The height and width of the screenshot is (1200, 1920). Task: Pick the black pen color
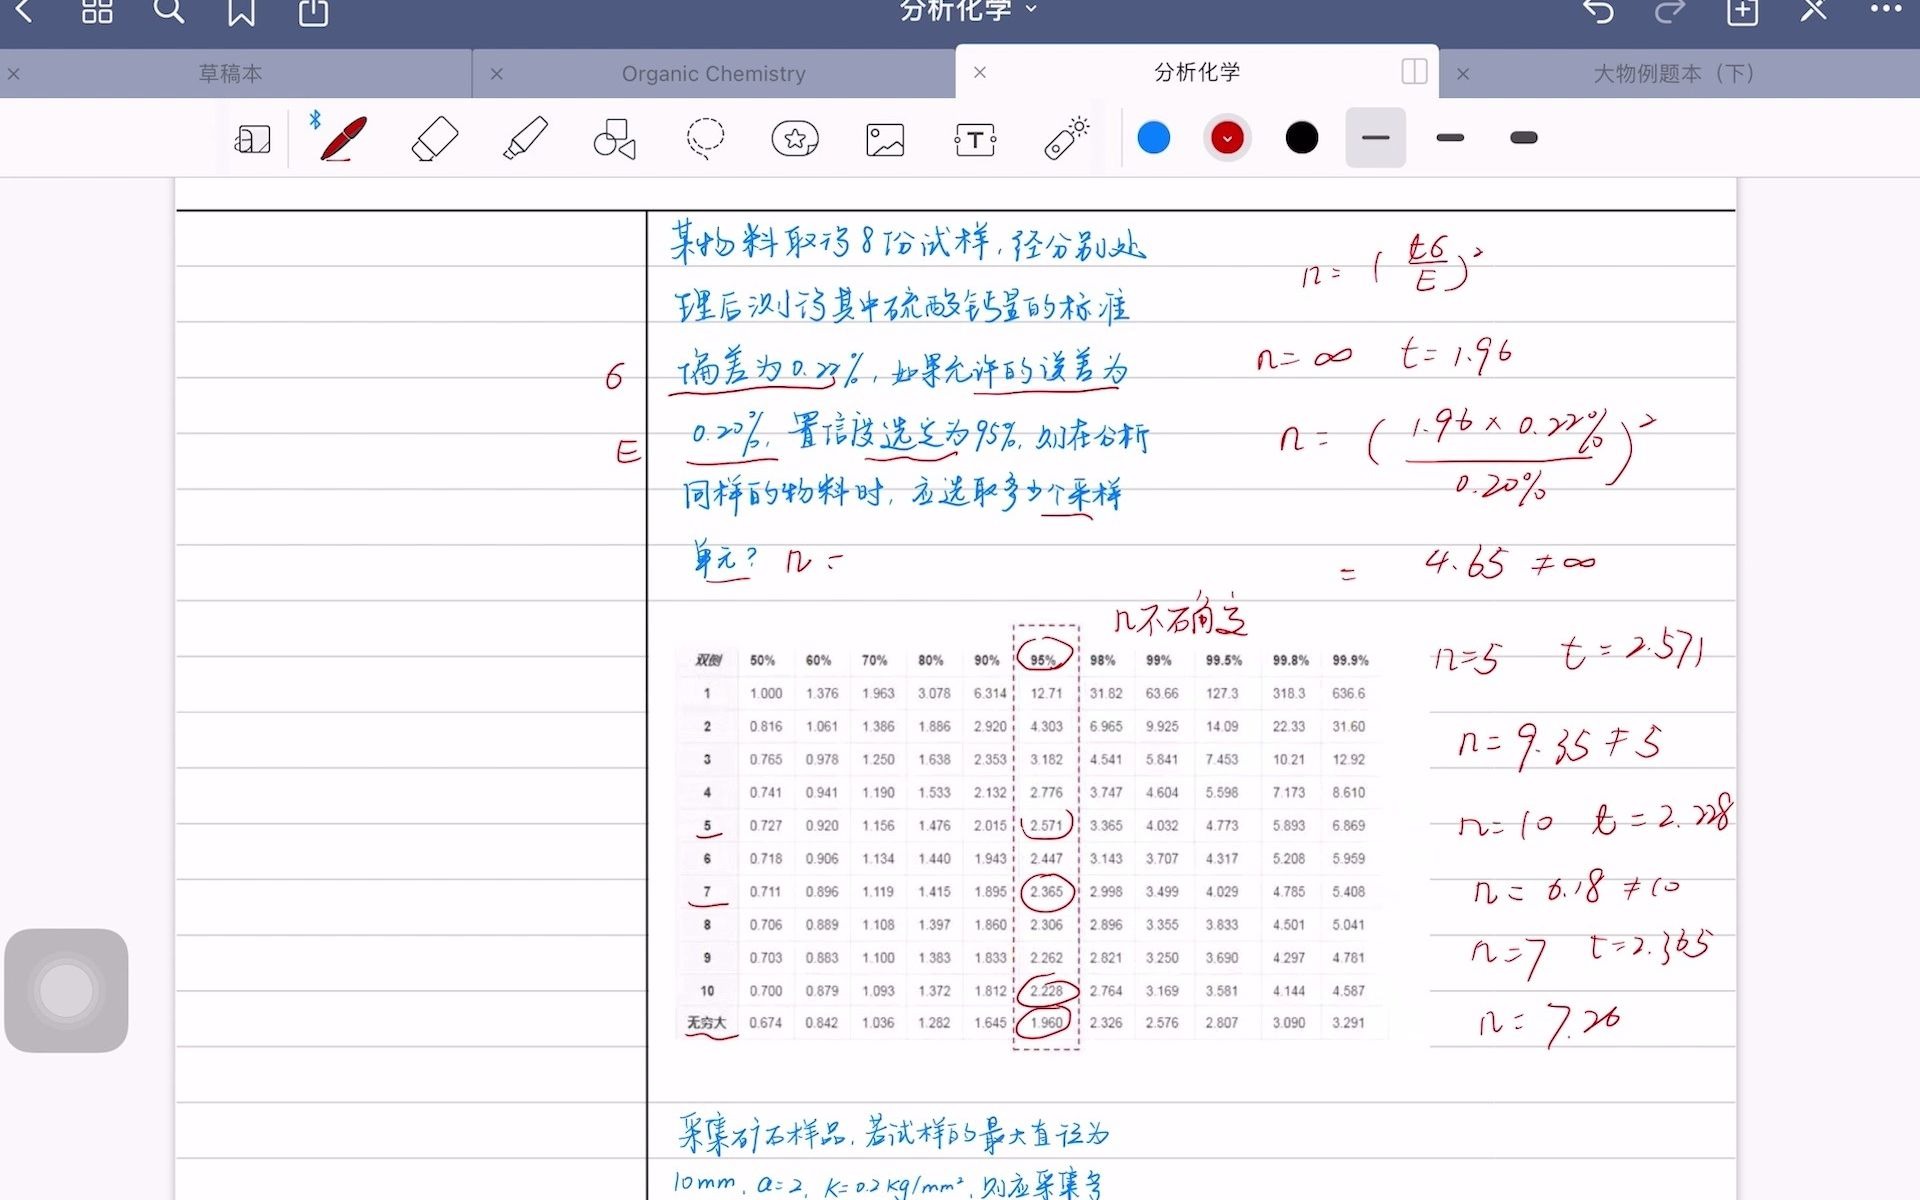(x=1301, y=138)
